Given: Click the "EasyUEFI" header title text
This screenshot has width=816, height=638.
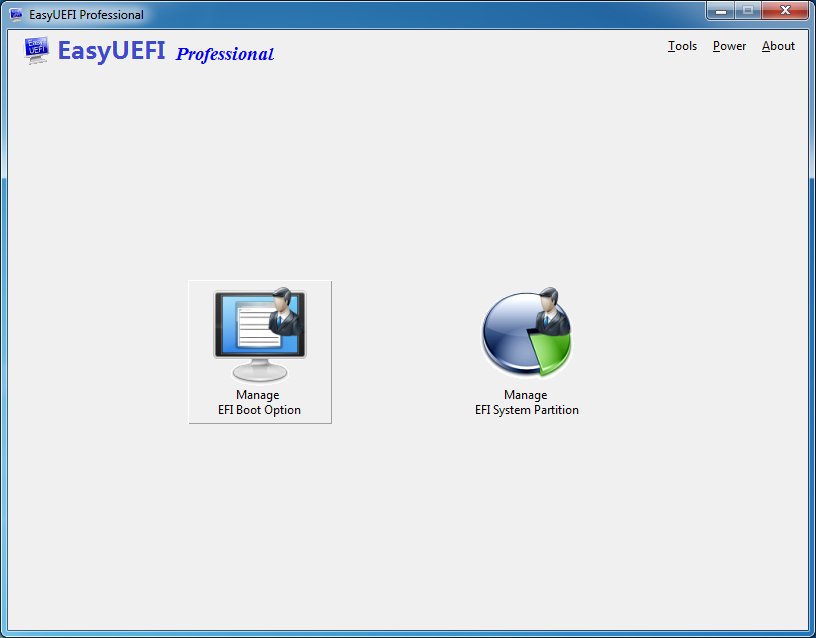Looking at the screenshot, I should [111, 51].
